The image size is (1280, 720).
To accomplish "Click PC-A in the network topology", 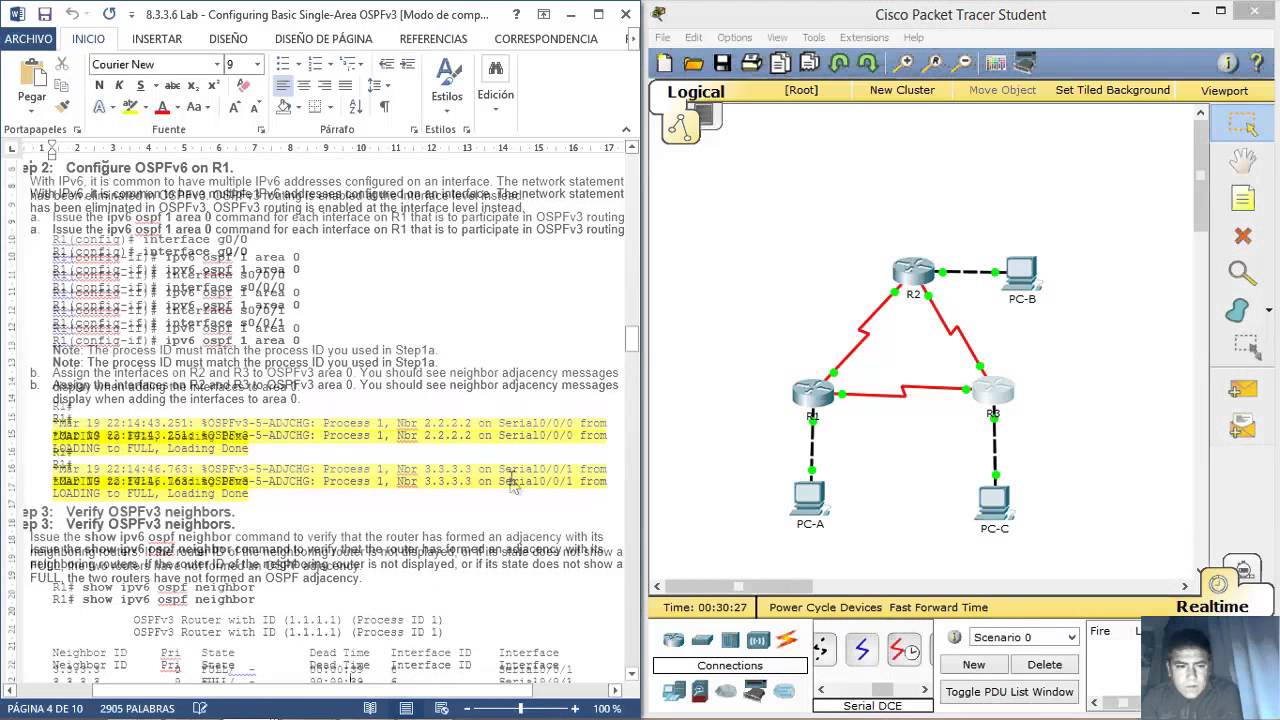I will point(809,498).
